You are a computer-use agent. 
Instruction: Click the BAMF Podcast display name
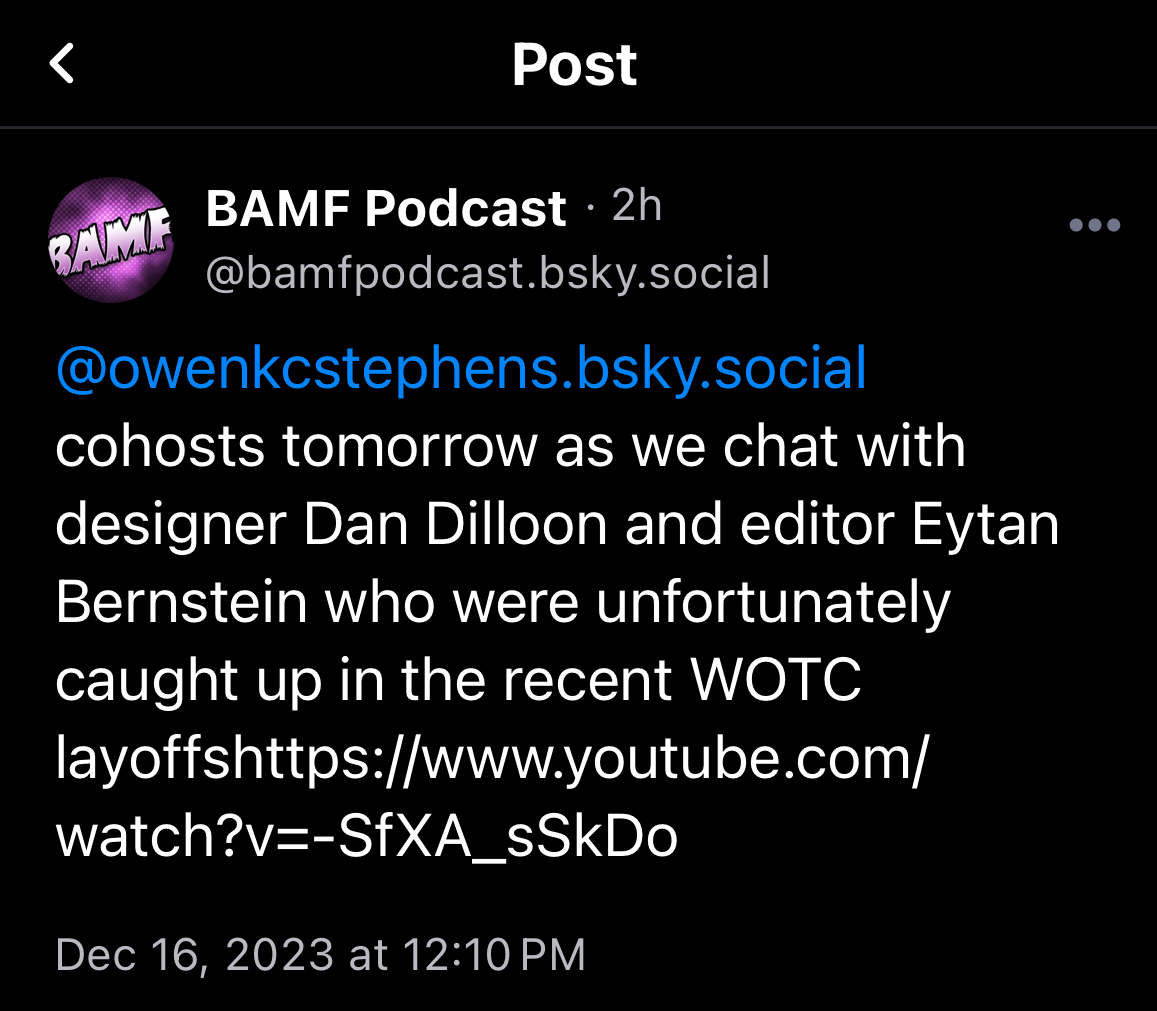[386, 209]
